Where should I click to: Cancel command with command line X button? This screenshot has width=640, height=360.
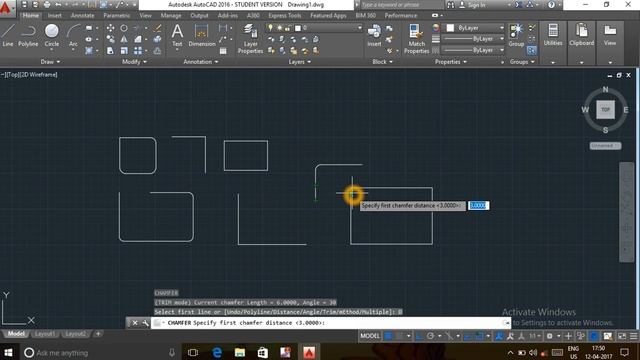(x=135, y=323)
